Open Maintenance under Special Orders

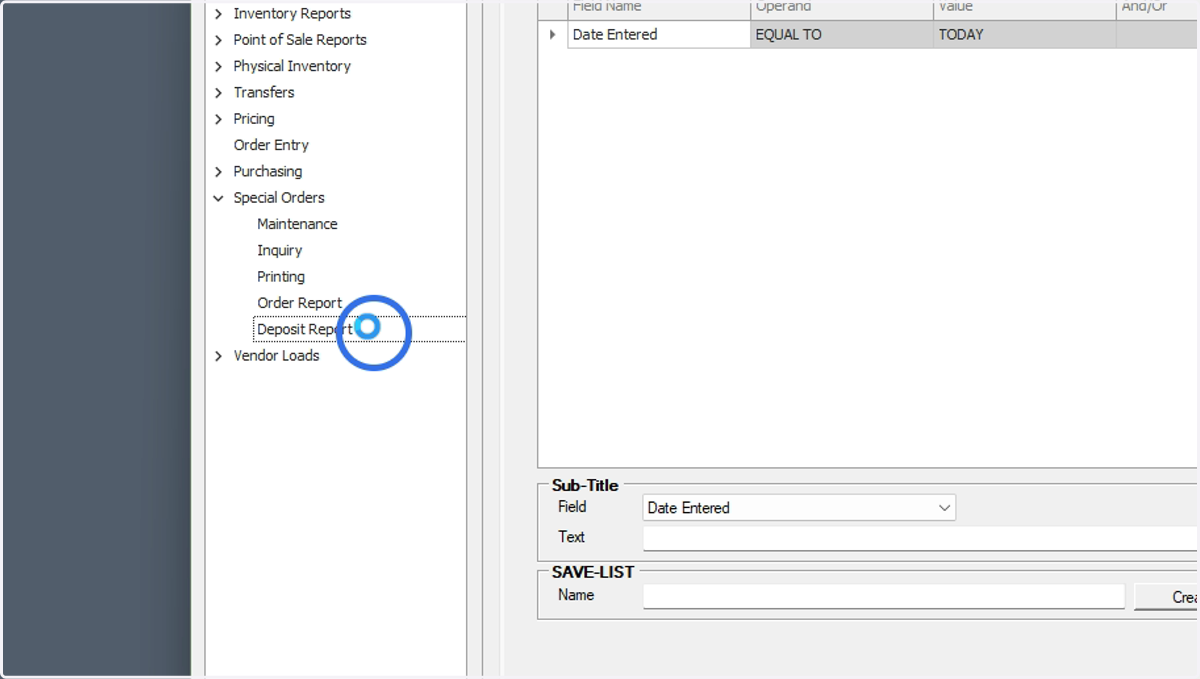pyautogui.click(x=297, y=224)
